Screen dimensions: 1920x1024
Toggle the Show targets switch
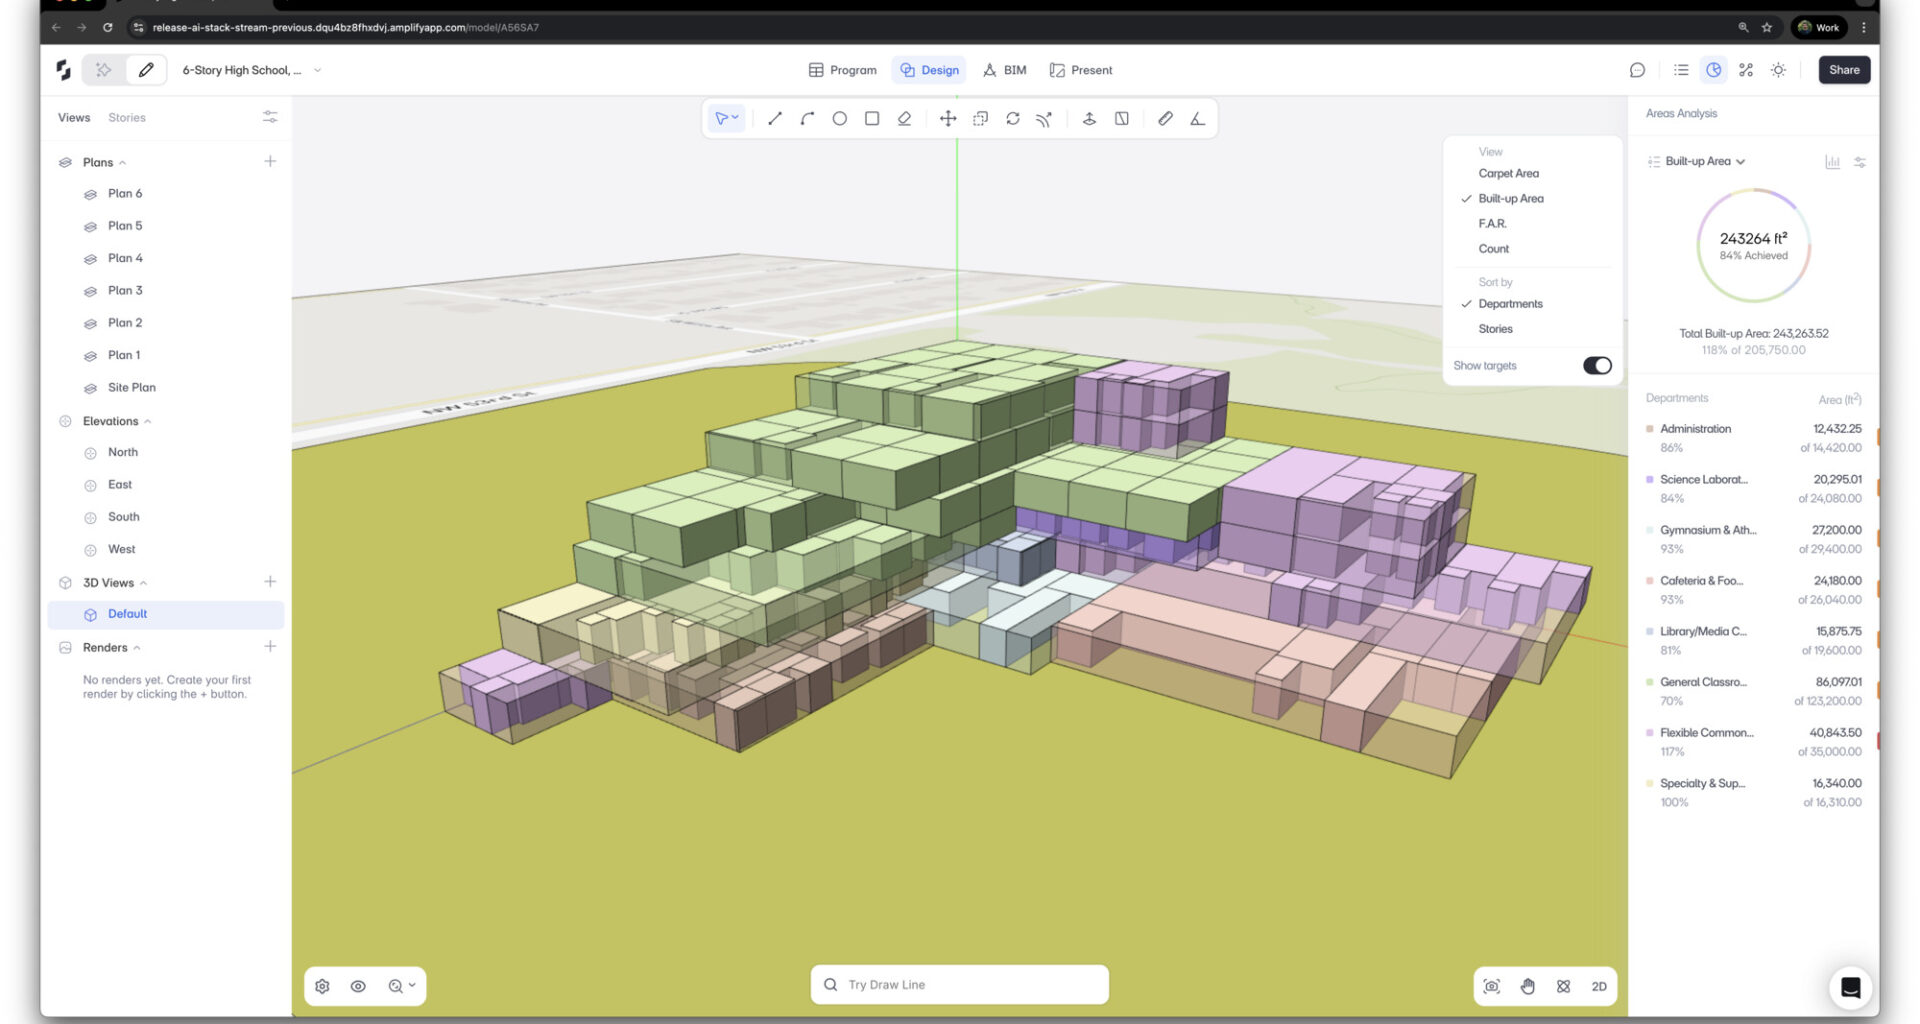pyautogui.click(x=1596, y=366)
